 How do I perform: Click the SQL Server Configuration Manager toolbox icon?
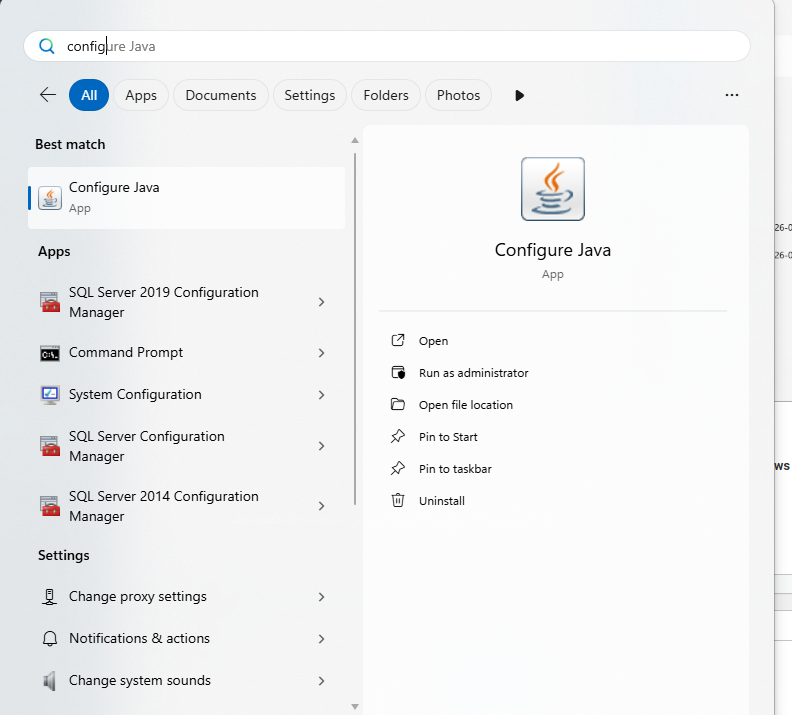(x=50, y=446)
